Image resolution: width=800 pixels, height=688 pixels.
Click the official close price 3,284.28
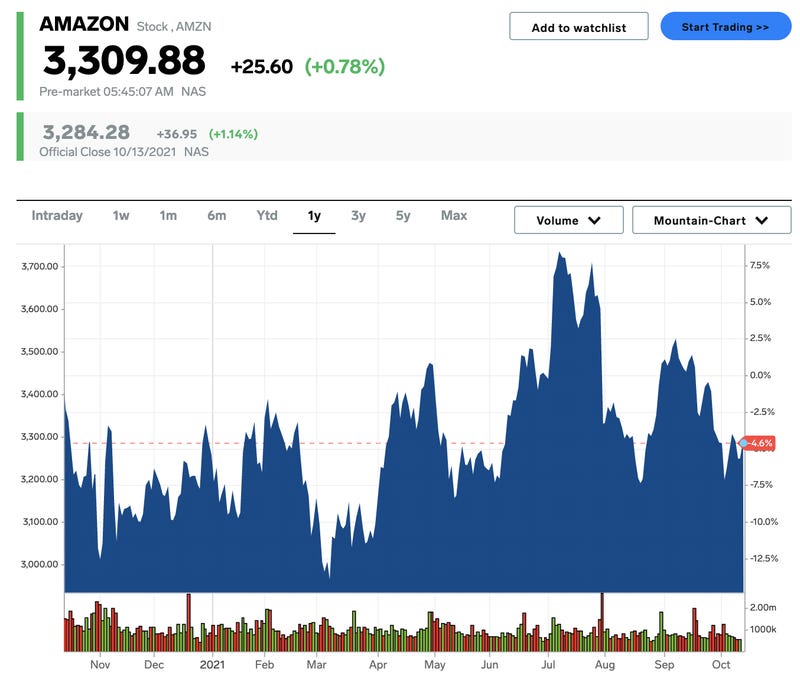pos(86,132)
